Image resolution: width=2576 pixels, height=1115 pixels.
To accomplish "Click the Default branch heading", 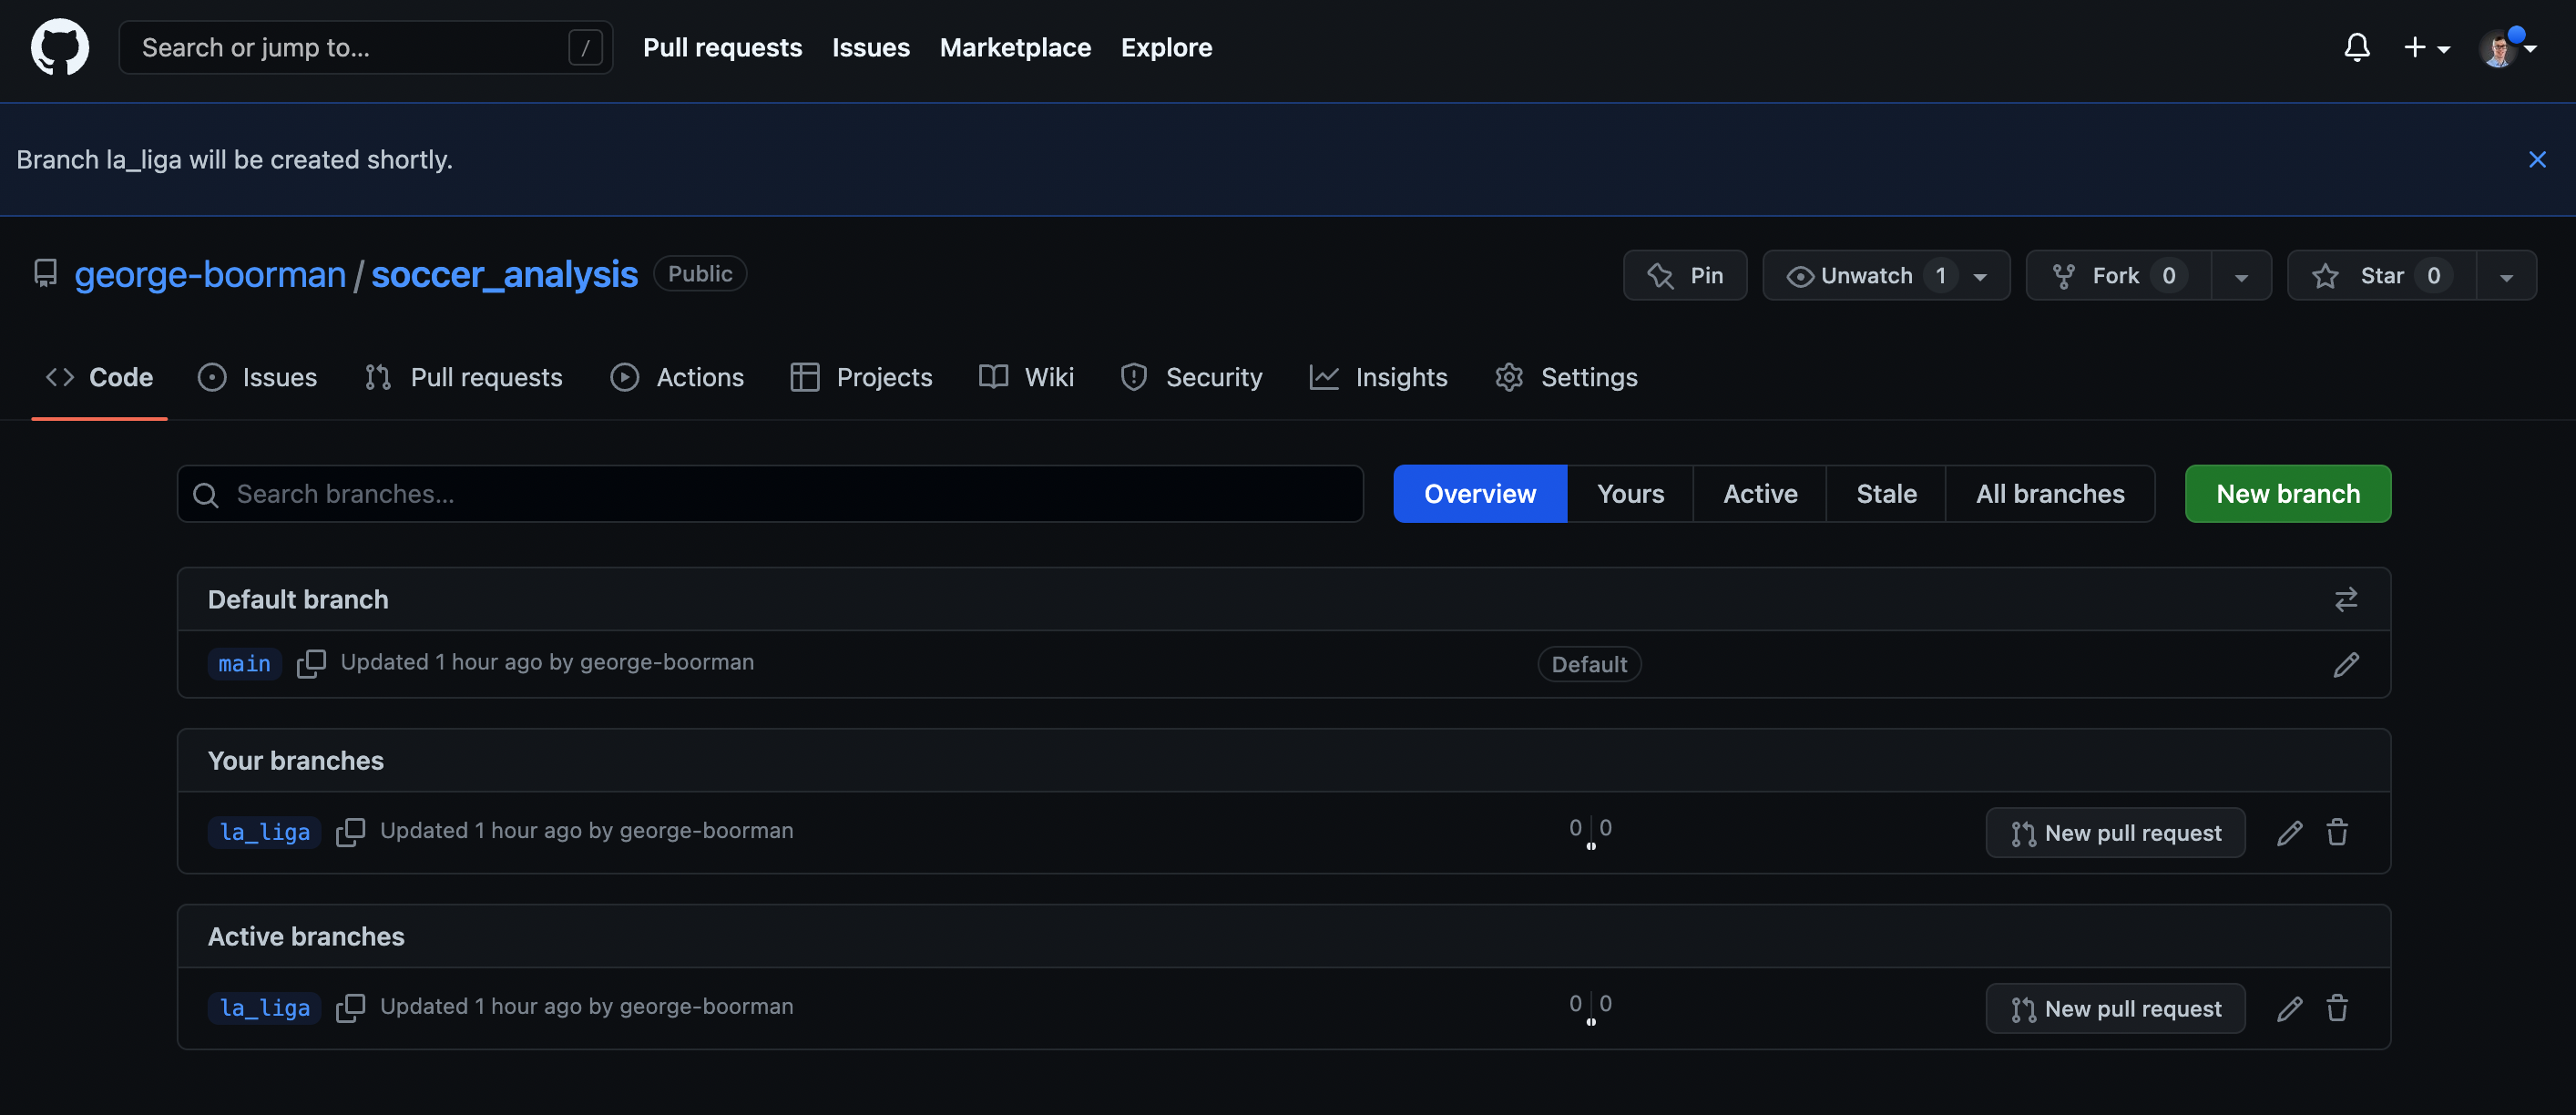I will pos(298,600).
